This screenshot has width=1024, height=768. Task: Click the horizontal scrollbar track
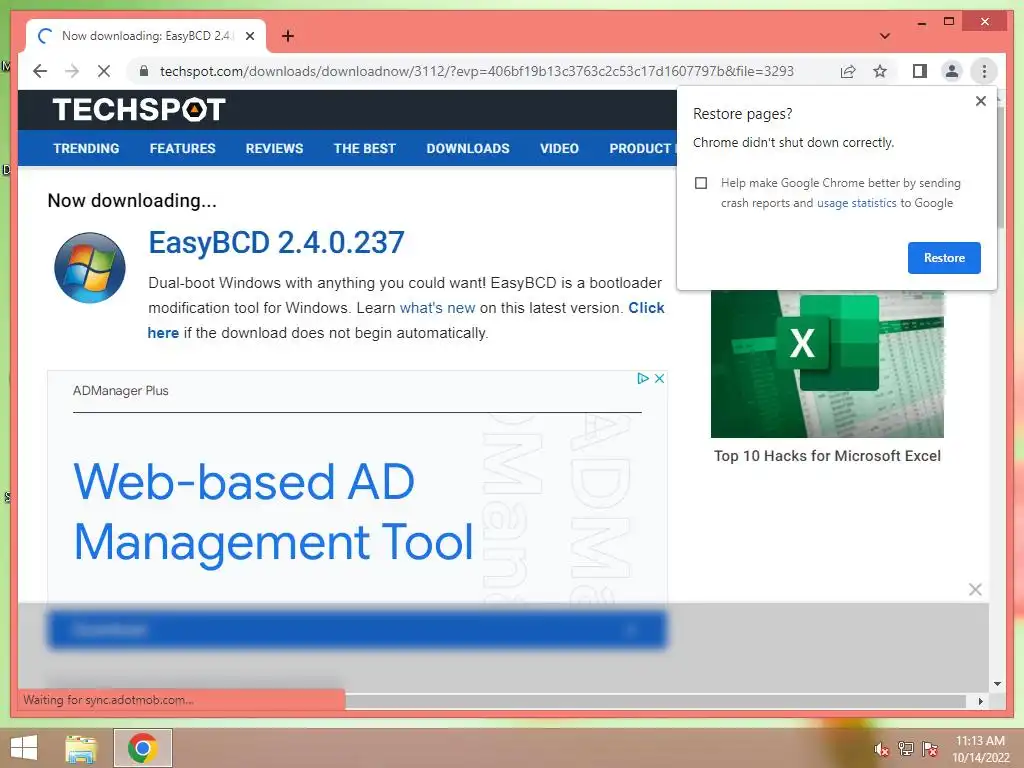(x=656, y=701)
